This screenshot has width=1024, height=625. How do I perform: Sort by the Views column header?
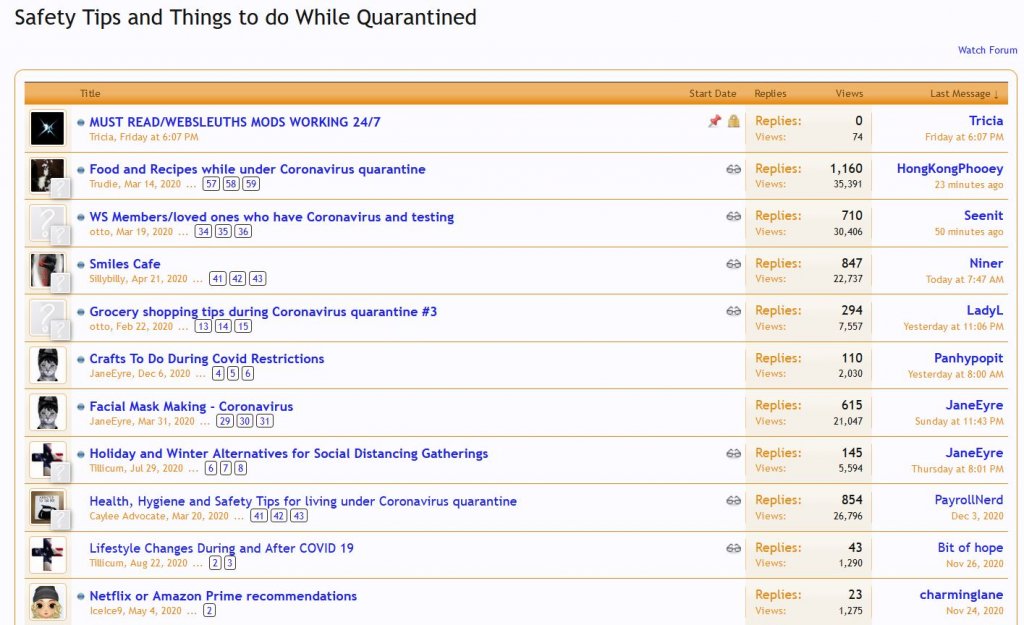[x=849, y=94]
